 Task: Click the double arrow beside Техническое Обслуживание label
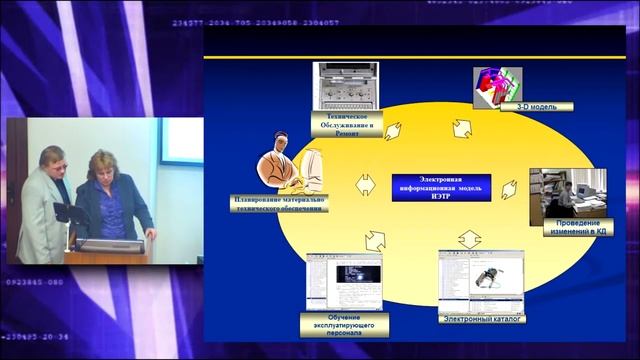[393, 131]
